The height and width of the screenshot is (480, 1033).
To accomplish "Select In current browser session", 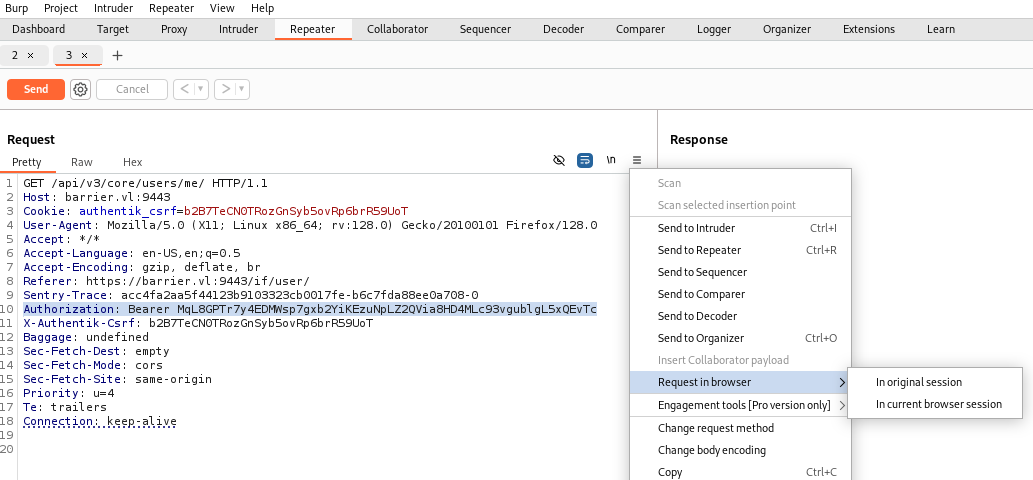I will (x=938, y=404).
